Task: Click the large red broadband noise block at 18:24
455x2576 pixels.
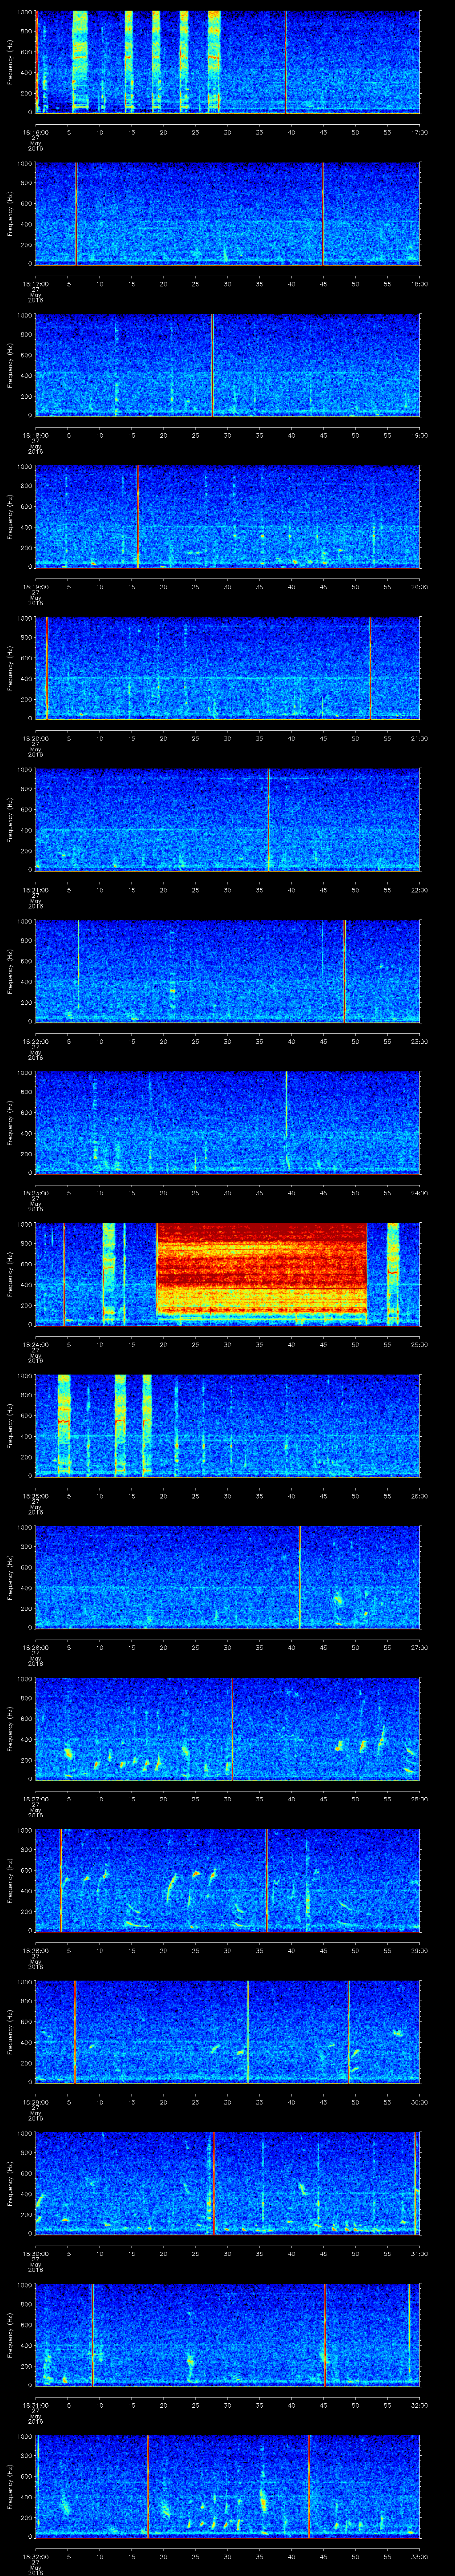Action: coord(262,1268)
